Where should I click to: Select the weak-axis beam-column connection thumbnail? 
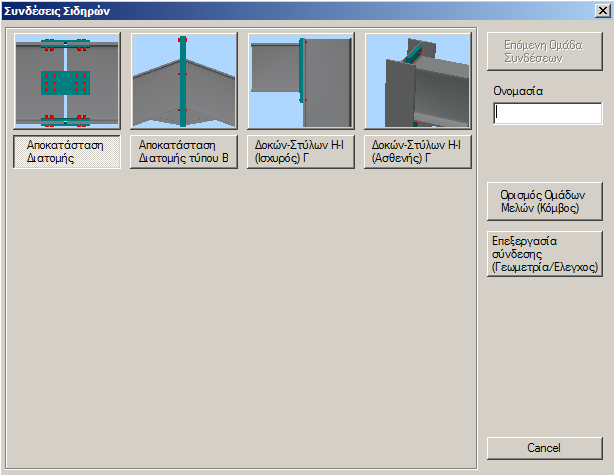pos(418,81)
